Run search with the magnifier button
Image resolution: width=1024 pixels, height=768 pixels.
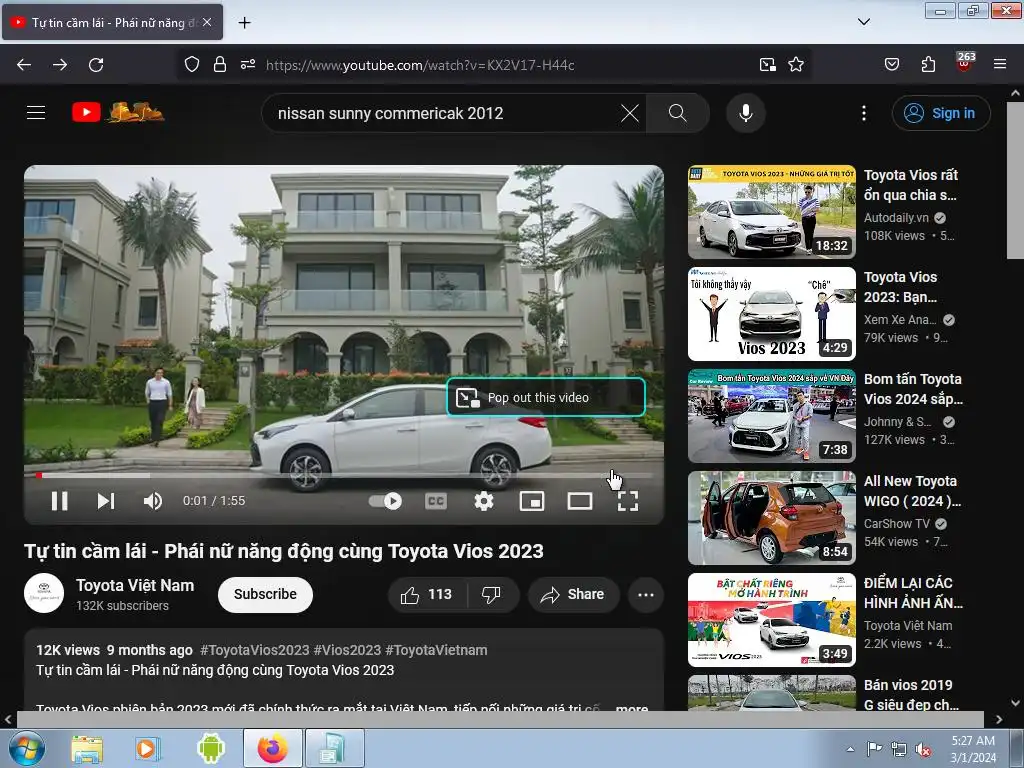click(x=678, y=113)
